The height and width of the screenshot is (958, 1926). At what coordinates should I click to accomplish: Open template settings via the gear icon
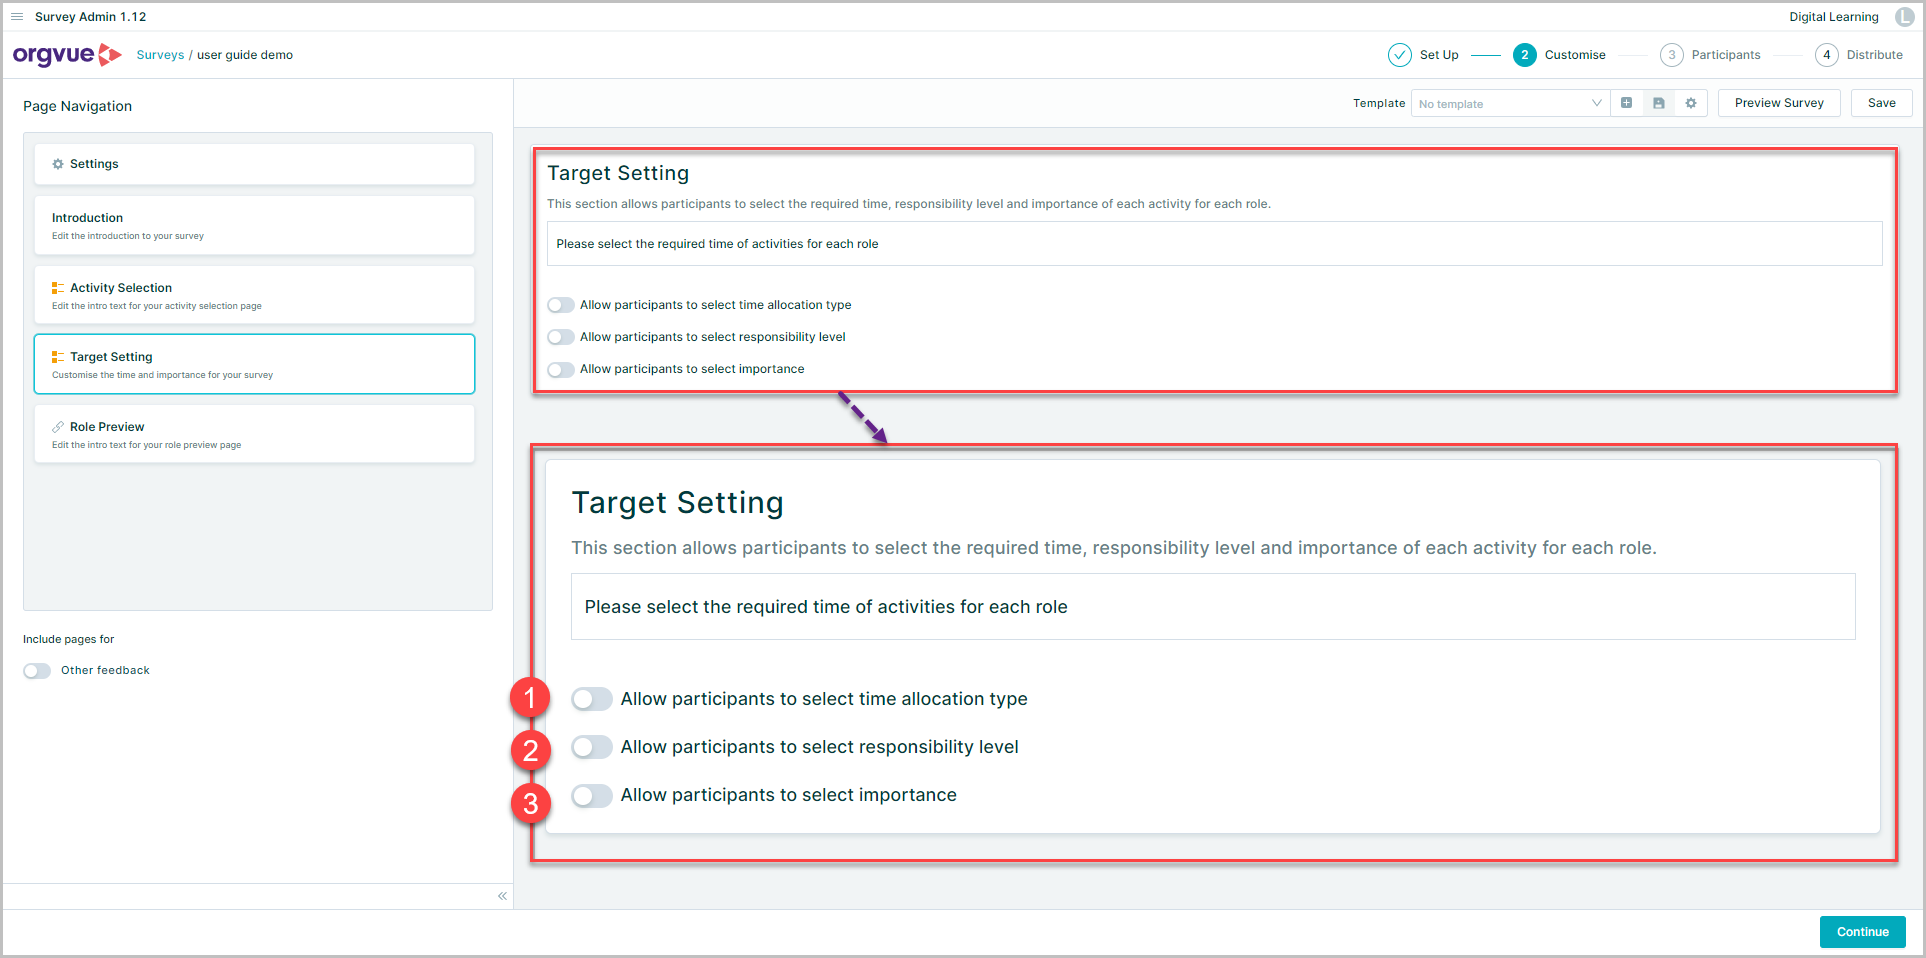(x=1690, y=103)
